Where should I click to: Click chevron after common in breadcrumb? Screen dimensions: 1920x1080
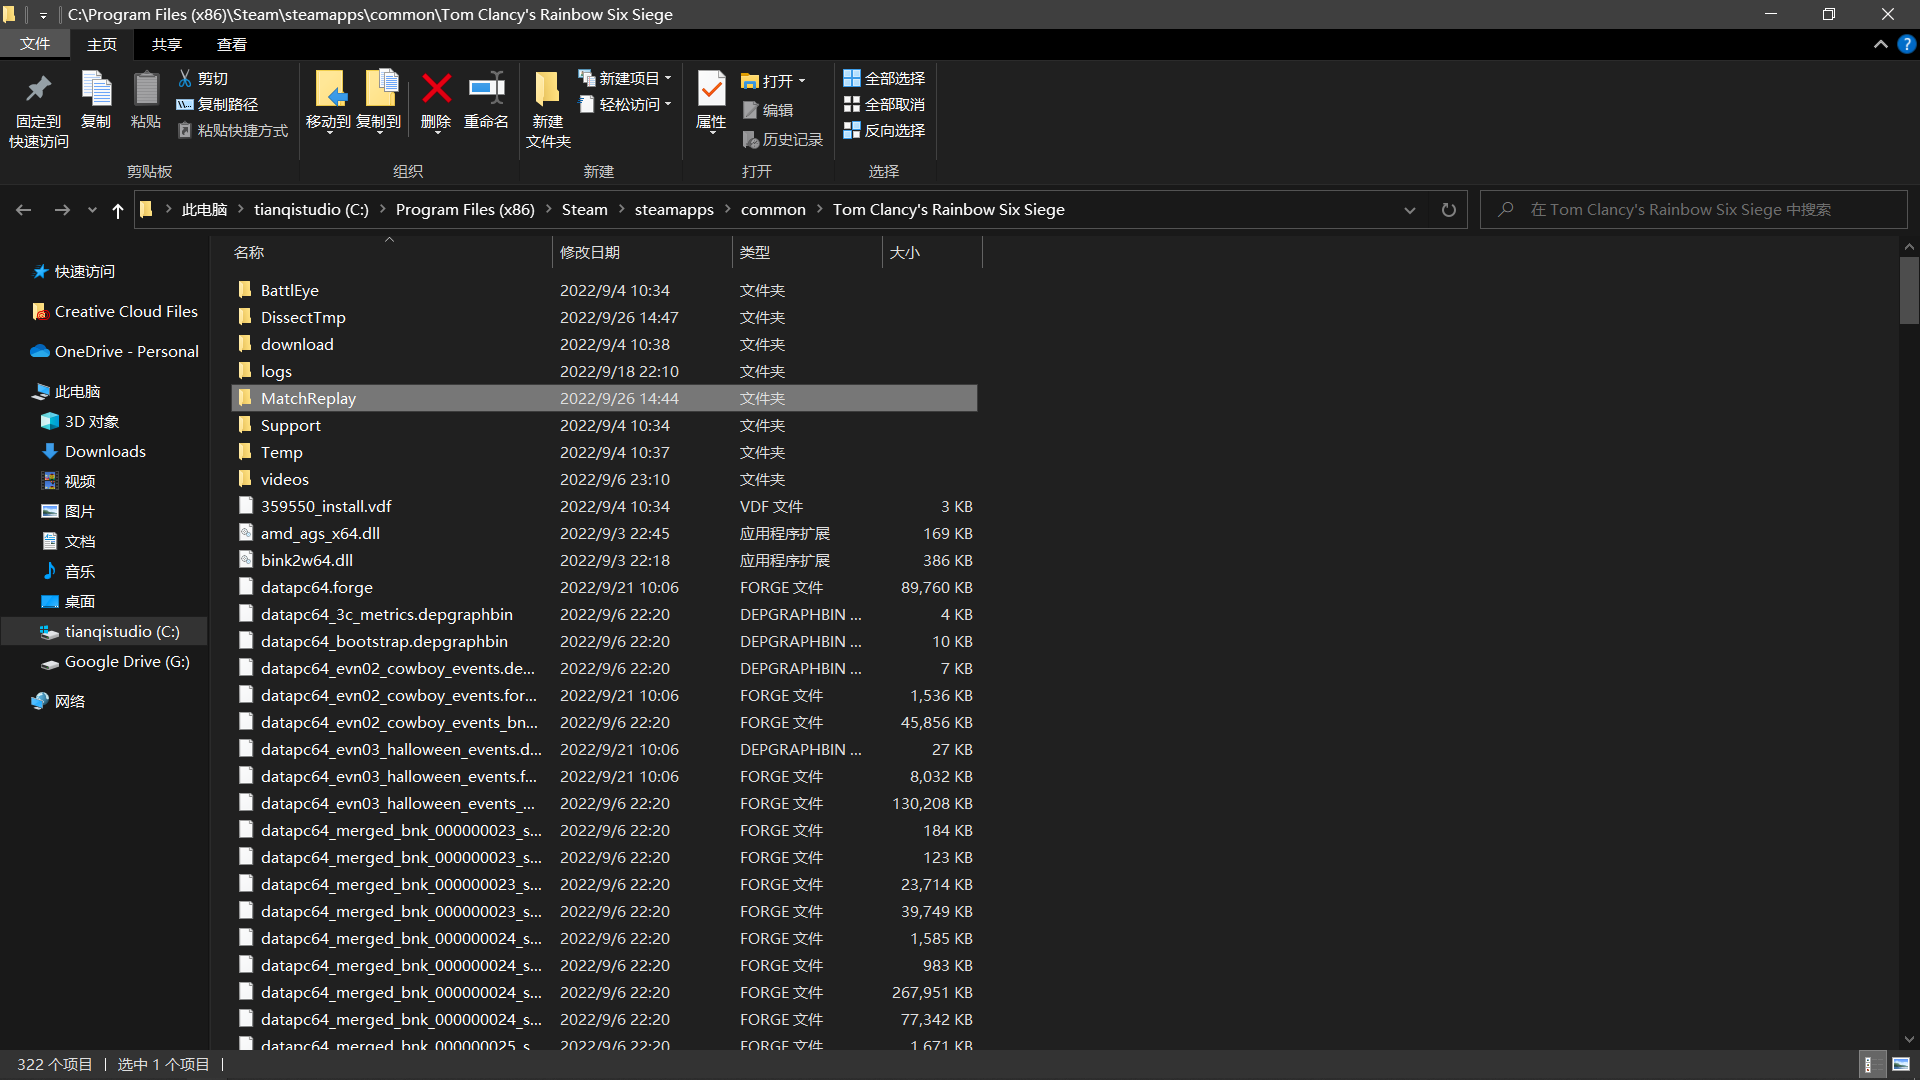click(x=819, y=209)
